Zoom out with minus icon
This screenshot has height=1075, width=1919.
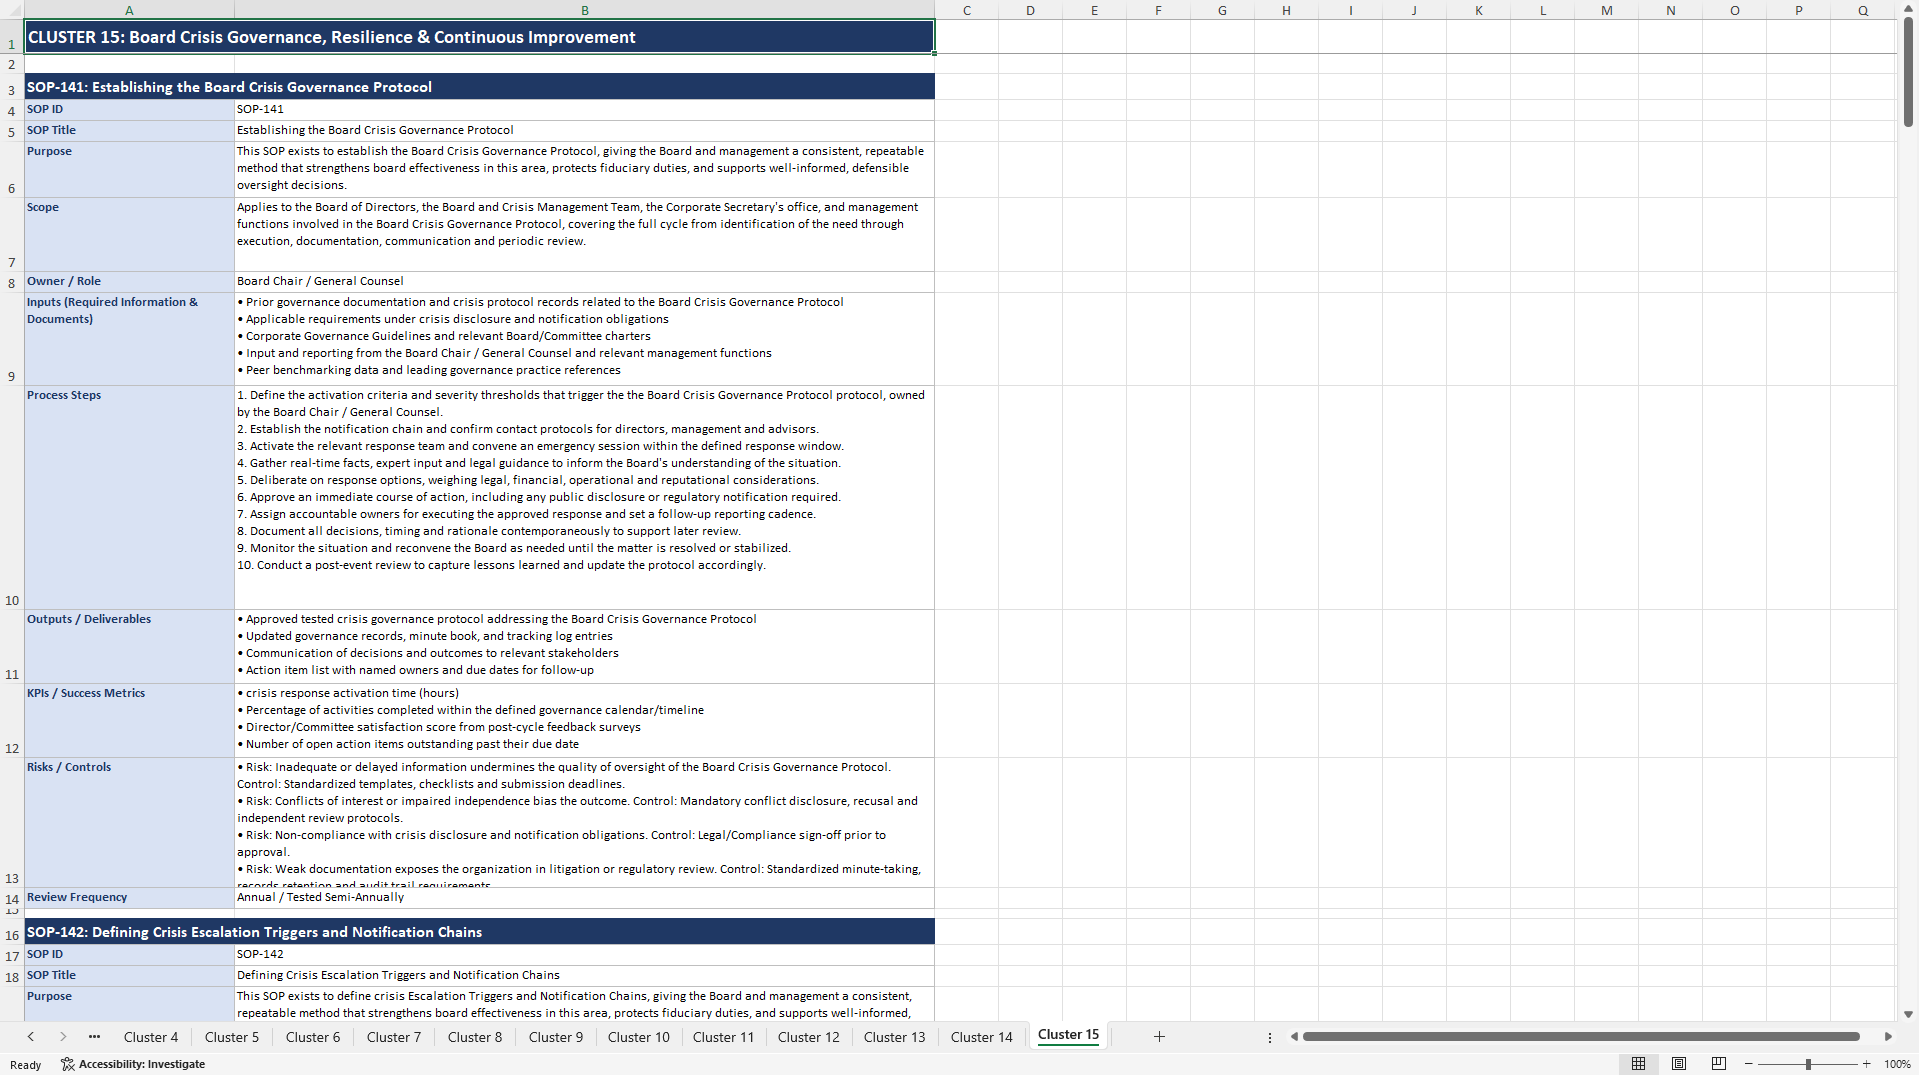[1749, 1064]
